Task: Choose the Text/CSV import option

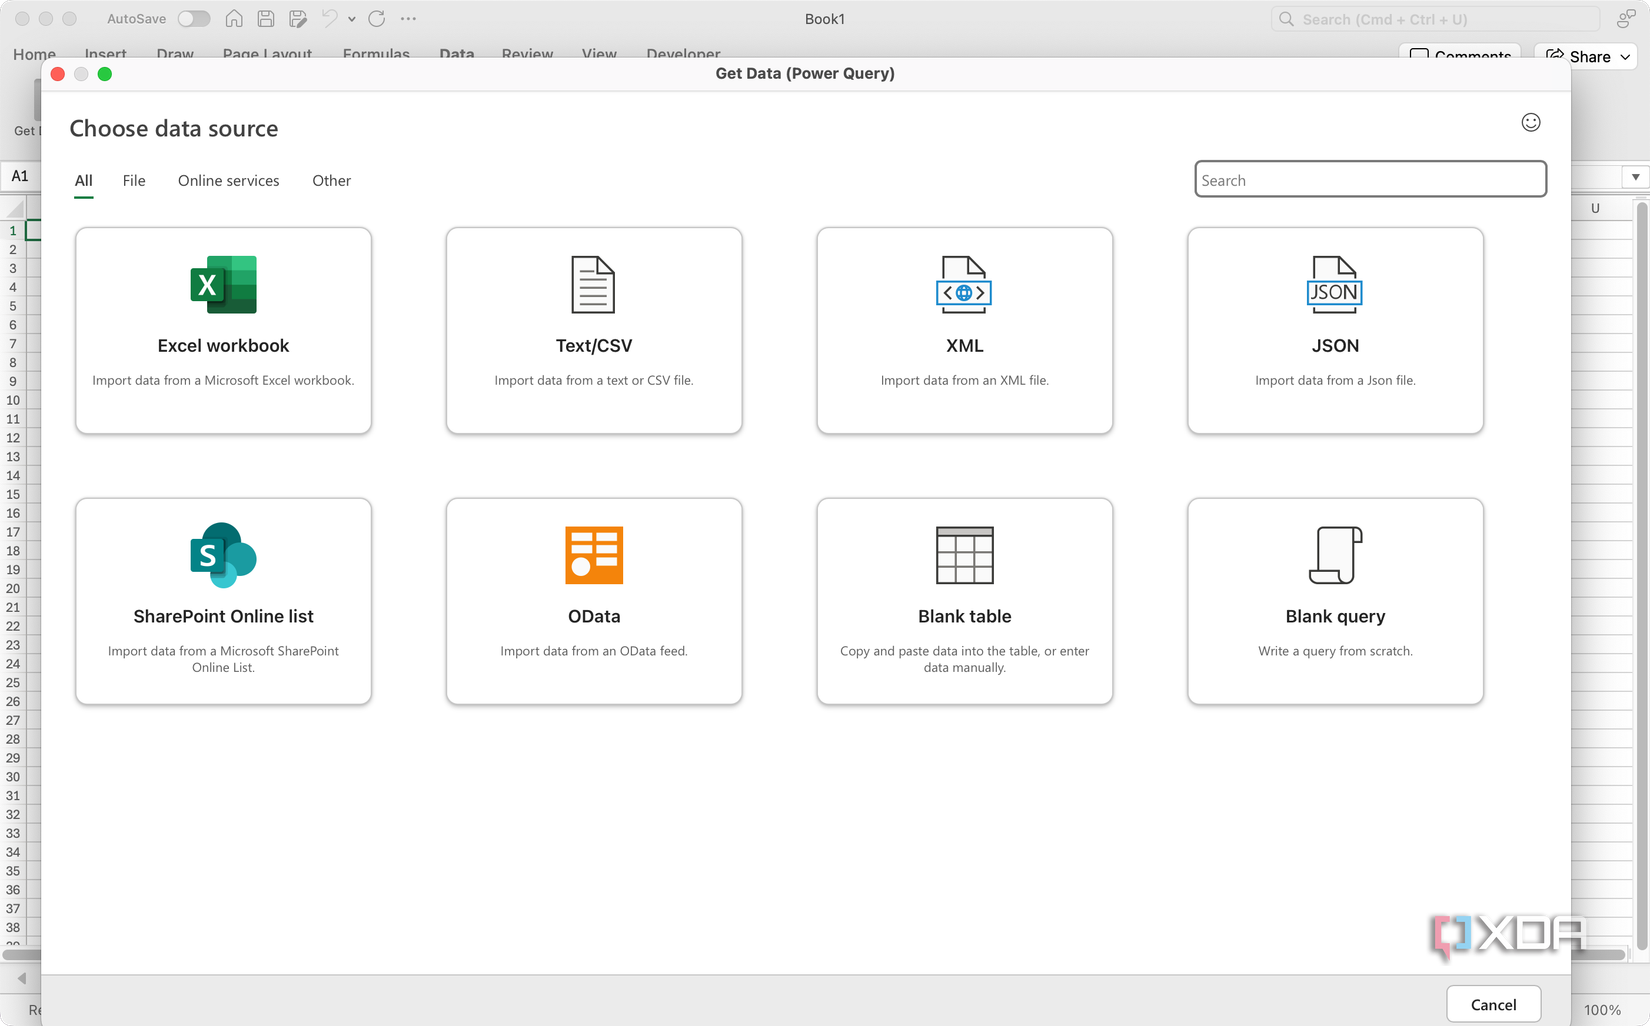Action: coord(593,330)
